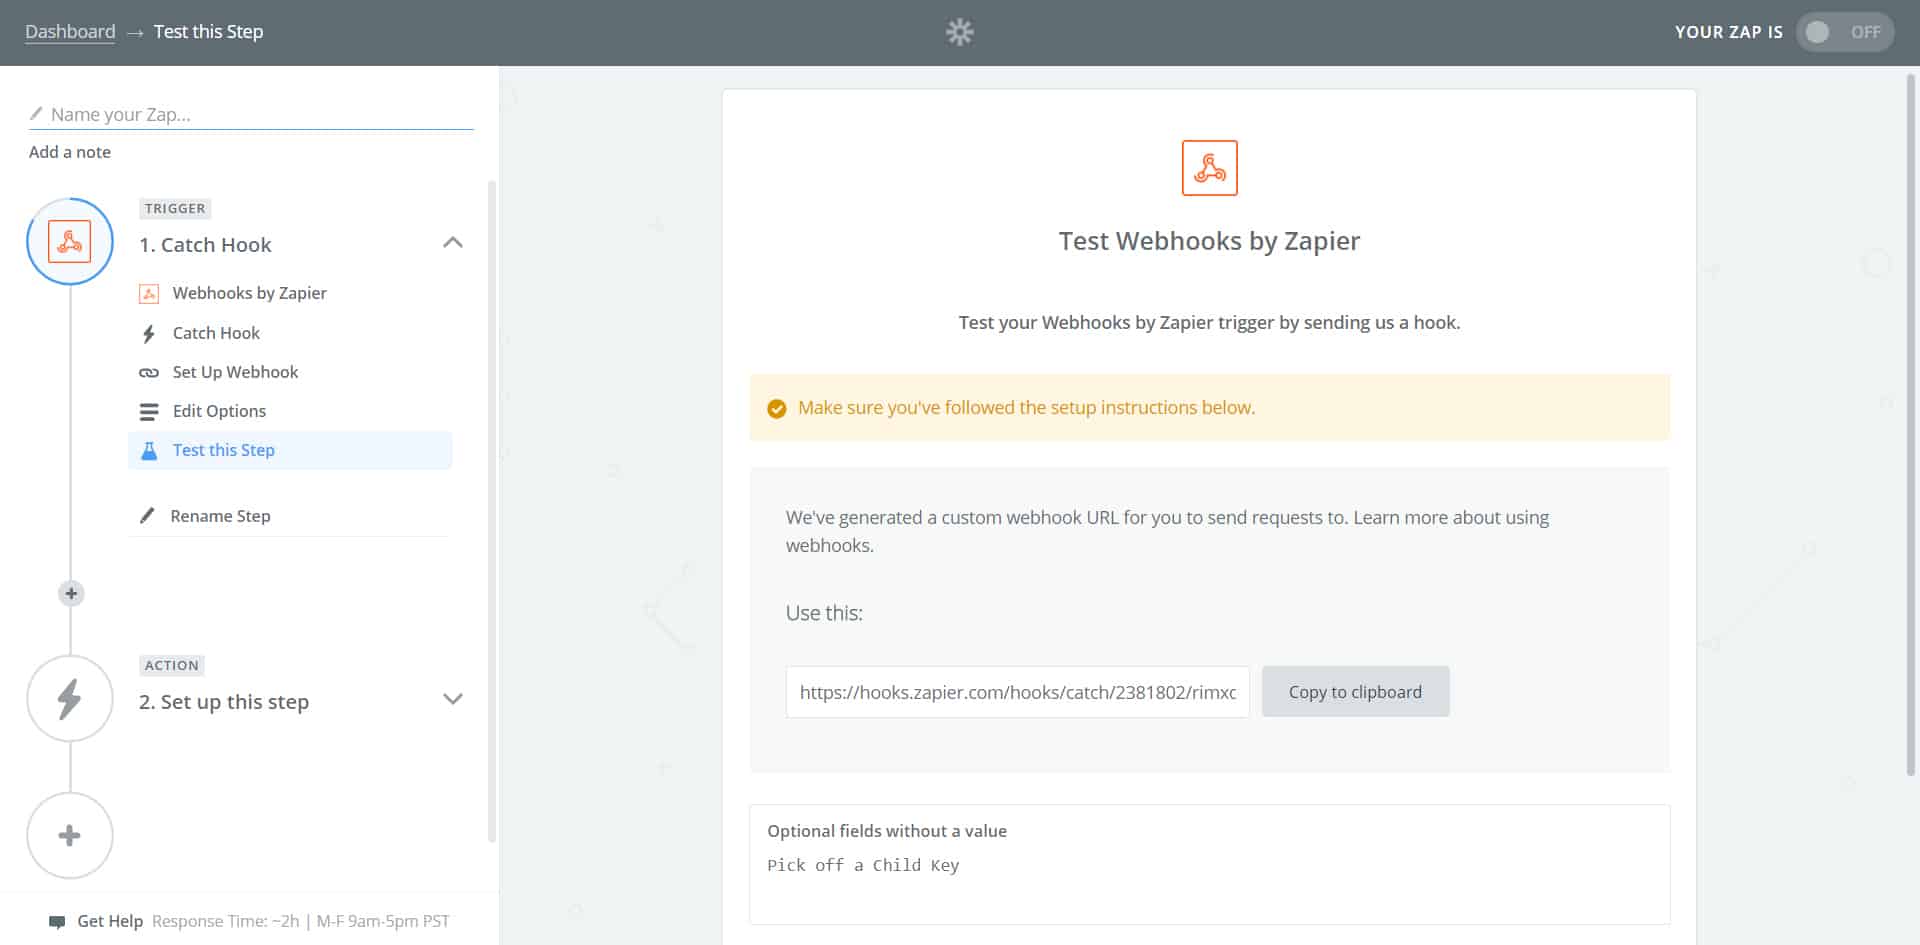
Task: Click the lightning bolt icon beside Catch Hook
Action: tap(149, 333)
